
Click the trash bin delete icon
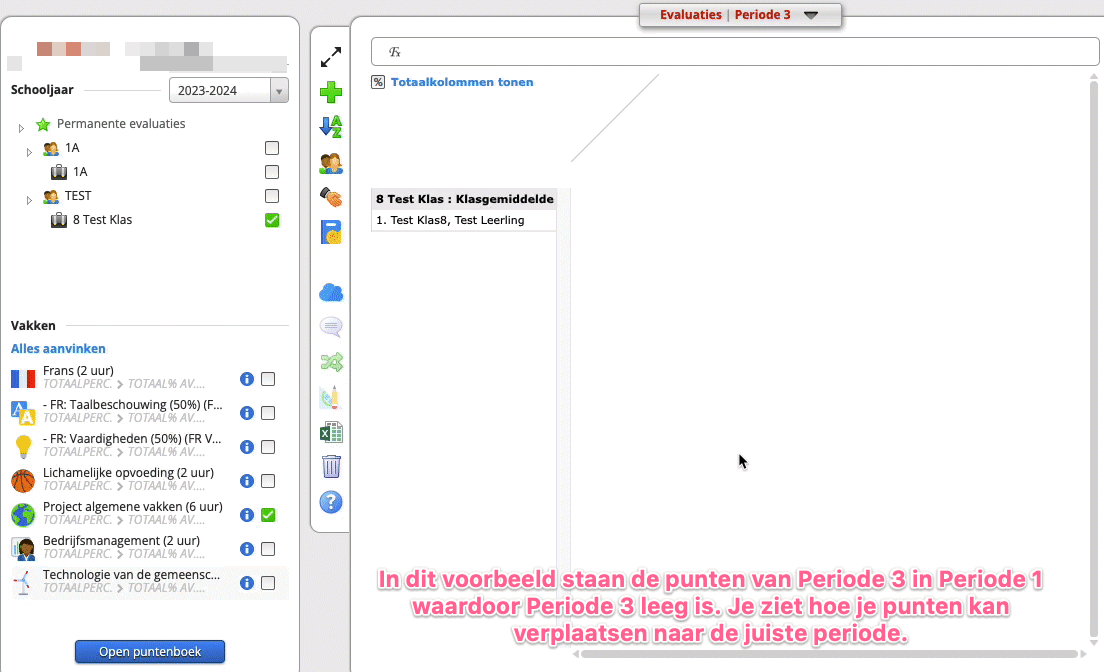331,466
